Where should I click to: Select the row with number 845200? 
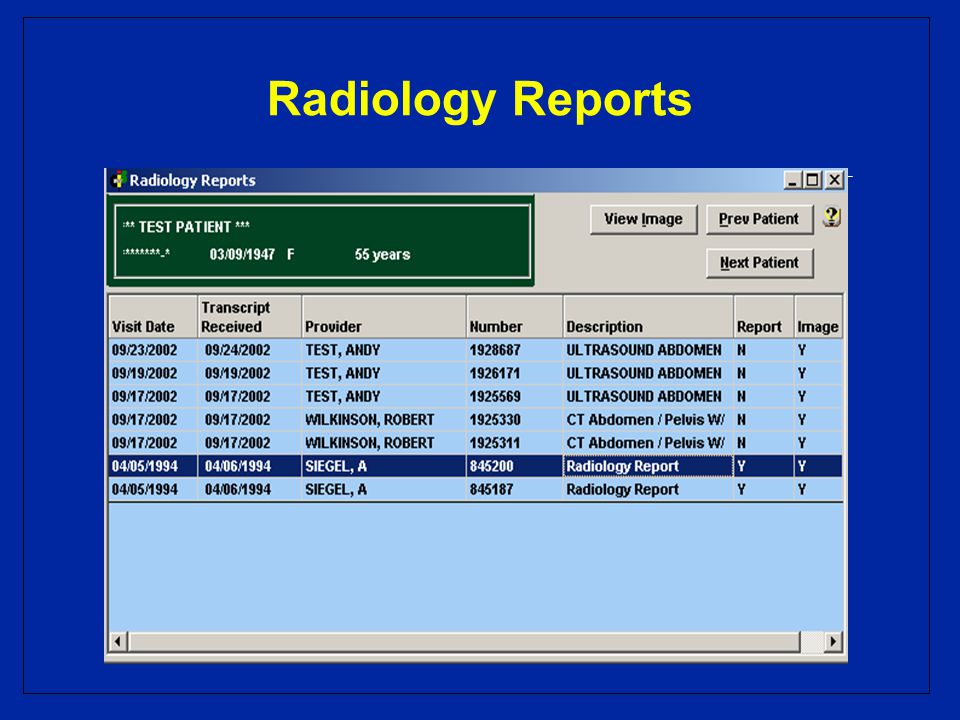[x=476, y=467]
